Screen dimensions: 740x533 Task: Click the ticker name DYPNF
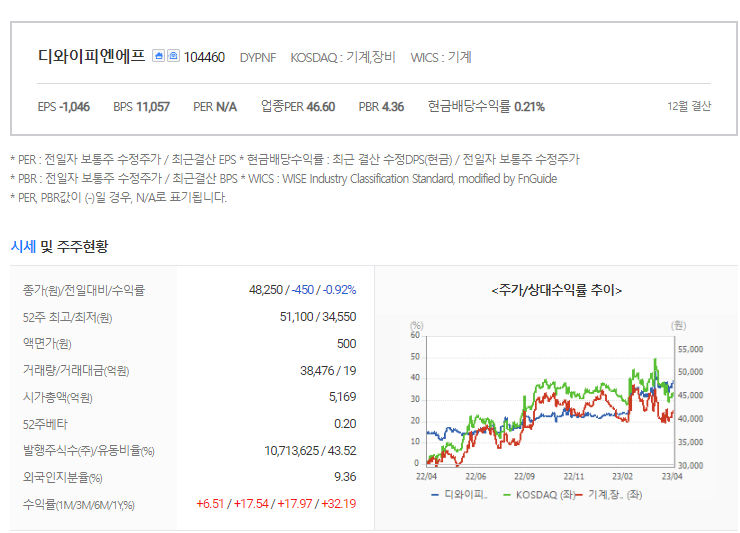coord(258,58)
